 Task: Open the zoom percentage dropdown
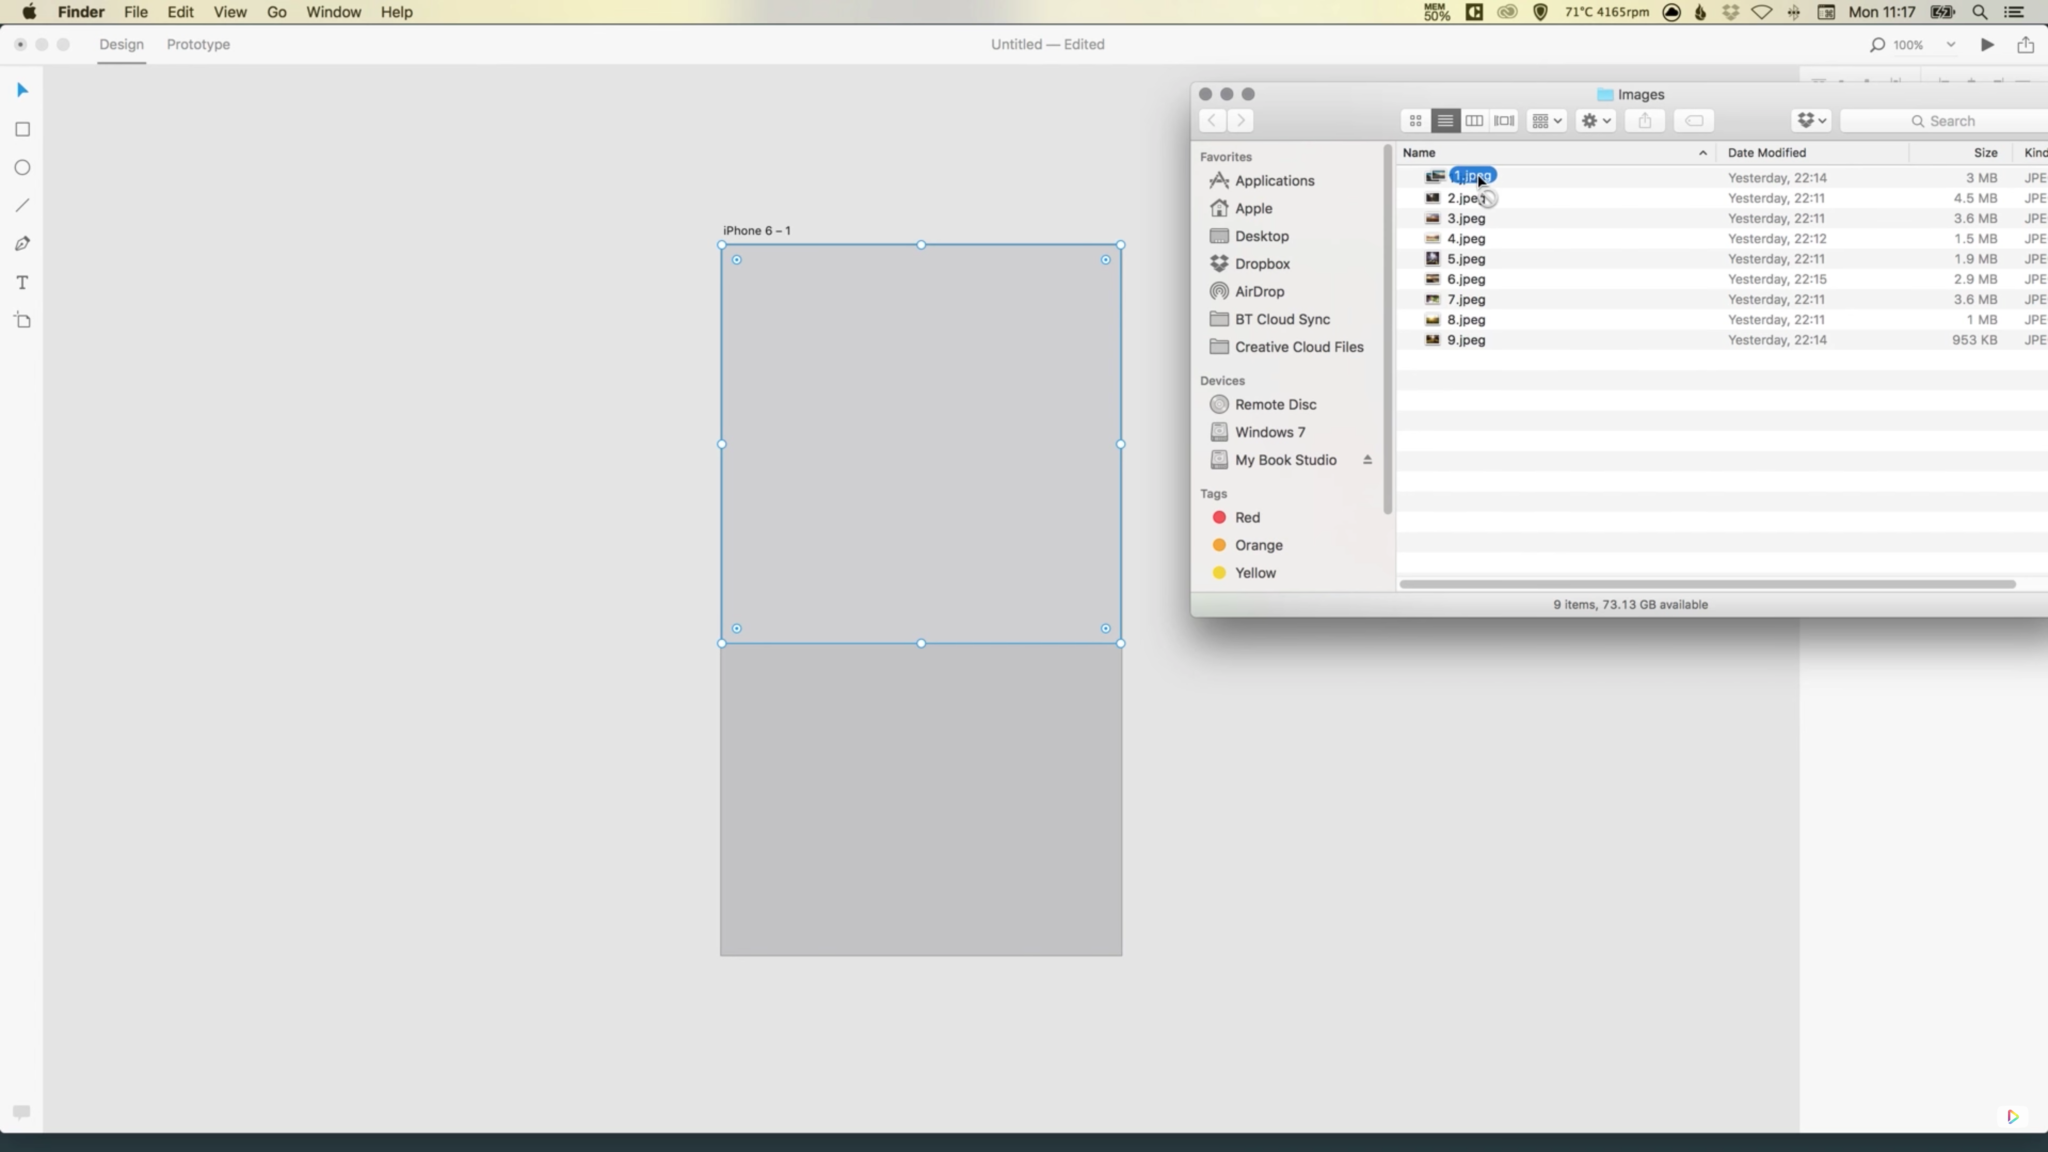coord(1950,44)
